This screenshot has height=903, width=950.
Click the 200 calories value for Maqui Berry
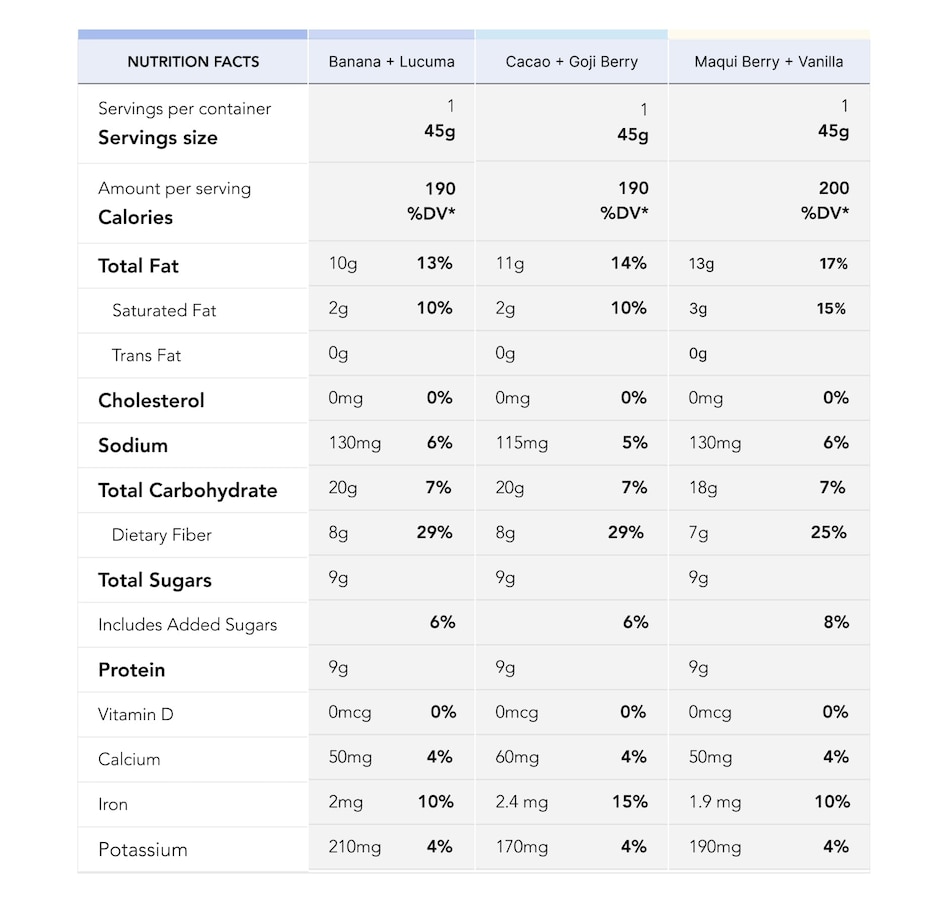coord(833,188)
